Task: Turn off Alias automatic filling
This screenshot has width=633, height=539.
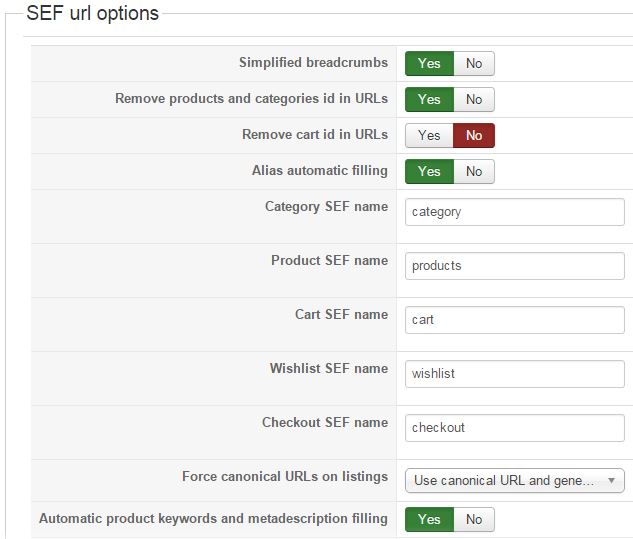Action: 474,172
